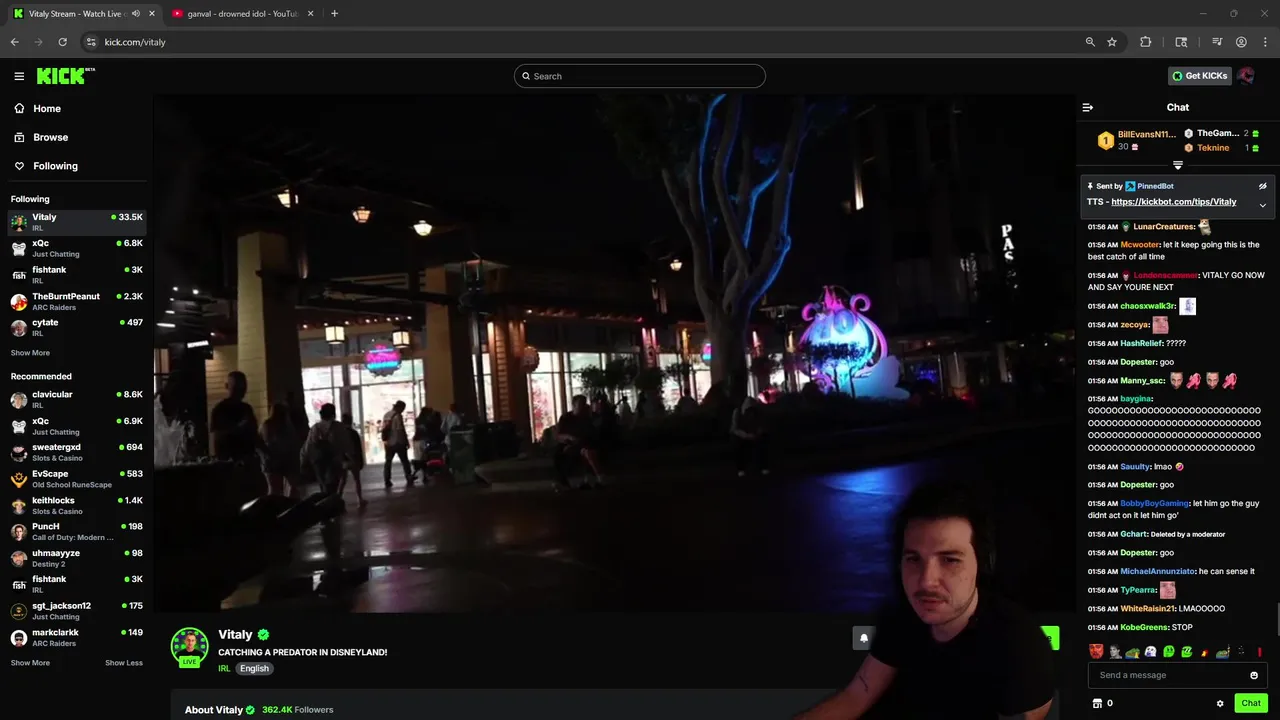The width and height of the screenshot is (1280, 720).
Task: Go back in browser
Action: point(14,42)
